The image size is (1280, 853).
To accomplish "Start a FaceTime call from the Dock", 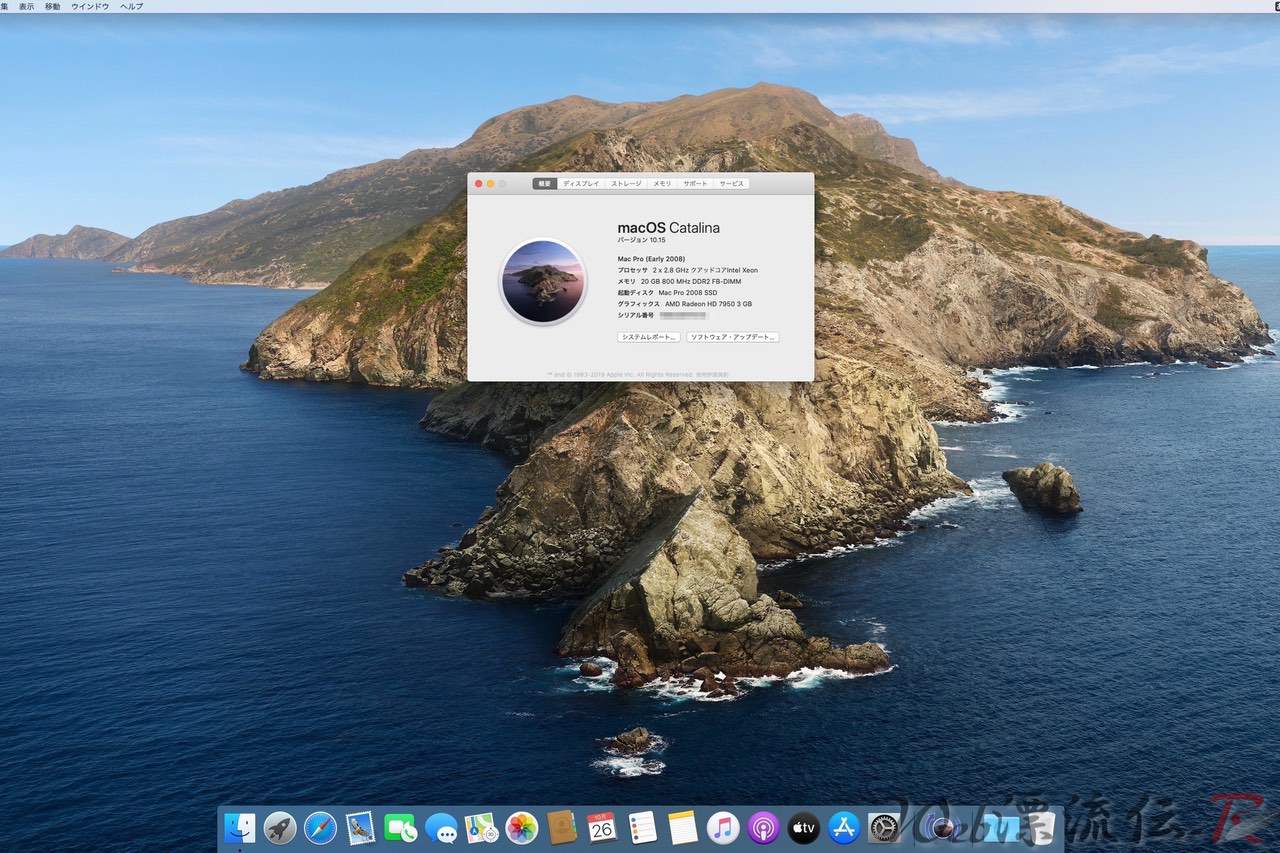I will pos(400,829).
